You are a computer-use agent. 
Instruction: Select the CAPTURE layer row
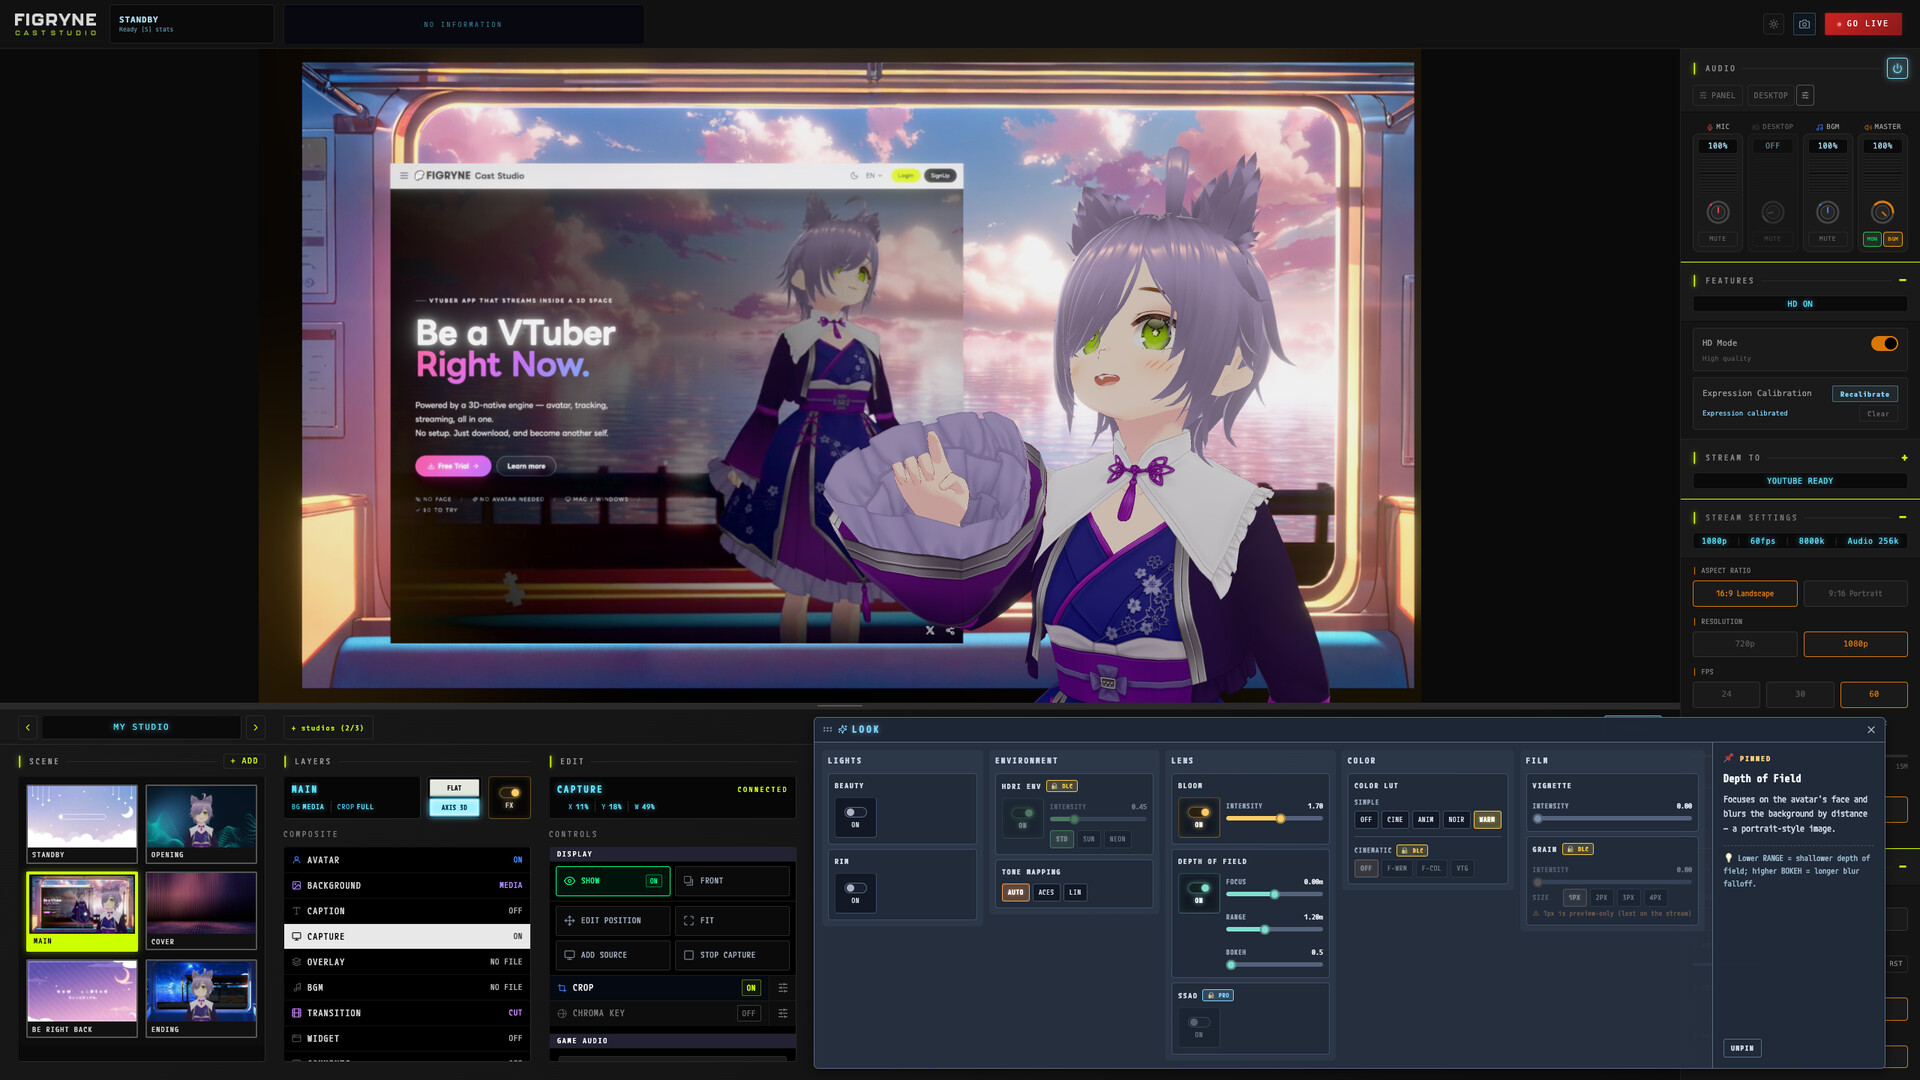point(407,937)
